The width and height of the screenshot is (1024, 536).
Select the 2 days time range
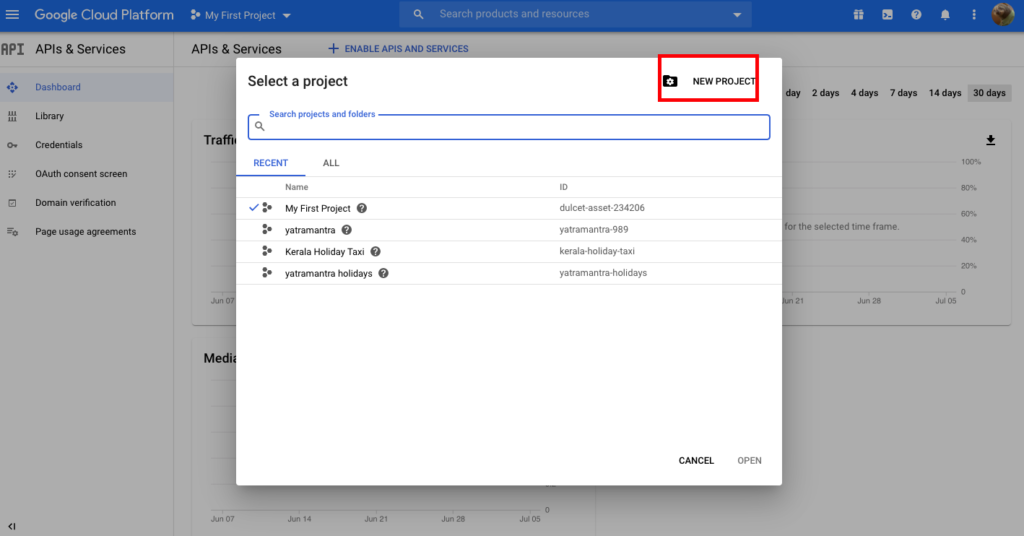(825, 93)
